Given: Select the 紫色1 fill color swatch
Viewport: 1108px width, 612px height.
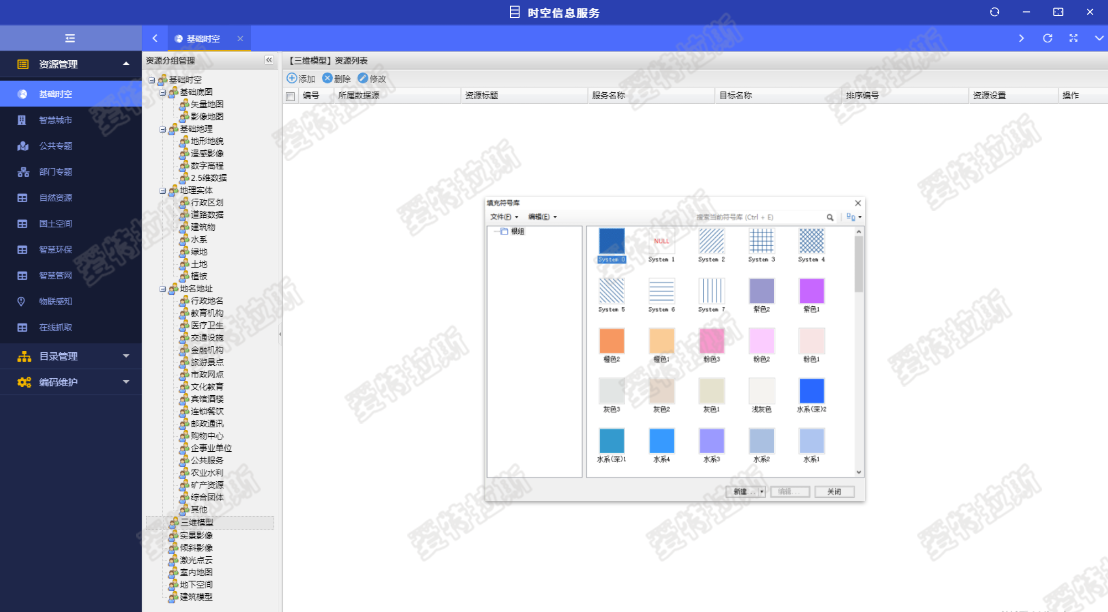Looking at the screenshot, I should [x=811, y=291].
